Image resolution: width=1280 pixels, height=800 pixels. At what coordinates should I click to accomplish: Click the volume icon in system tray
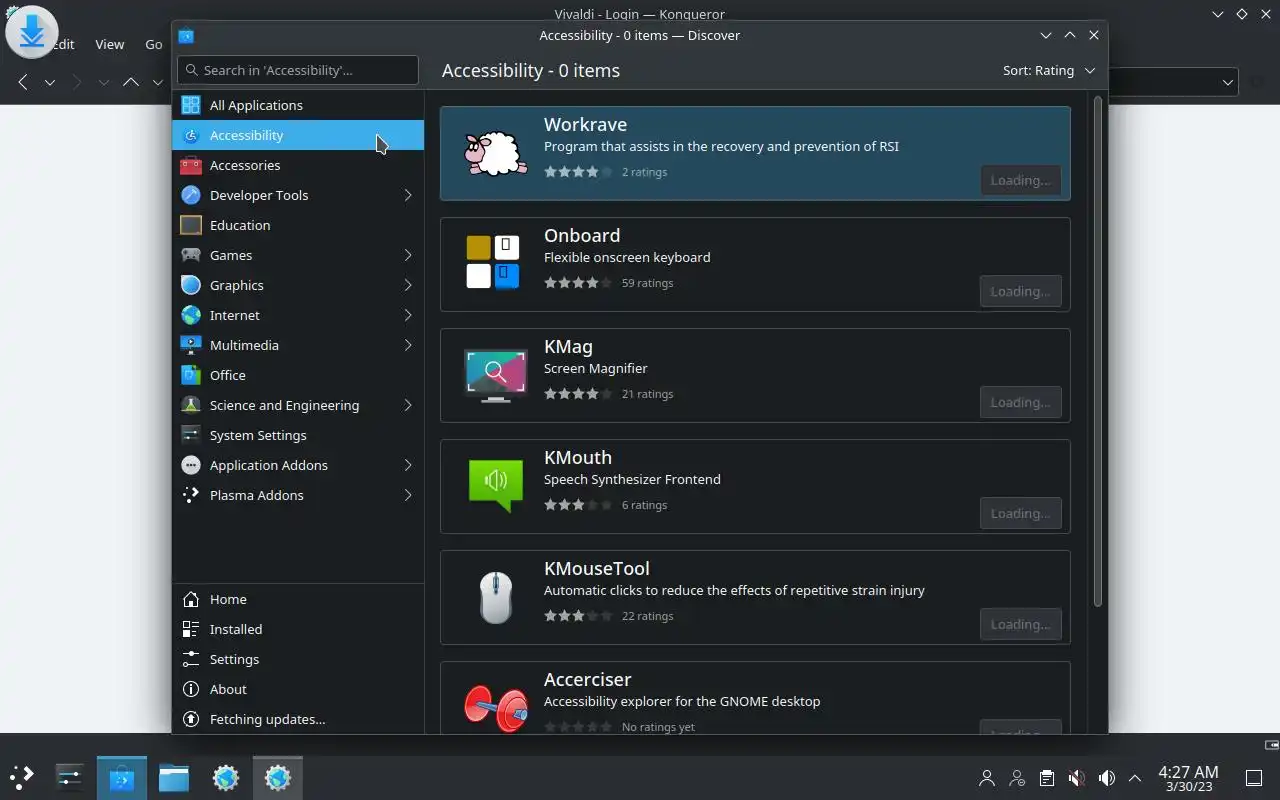coord(1106,778)
